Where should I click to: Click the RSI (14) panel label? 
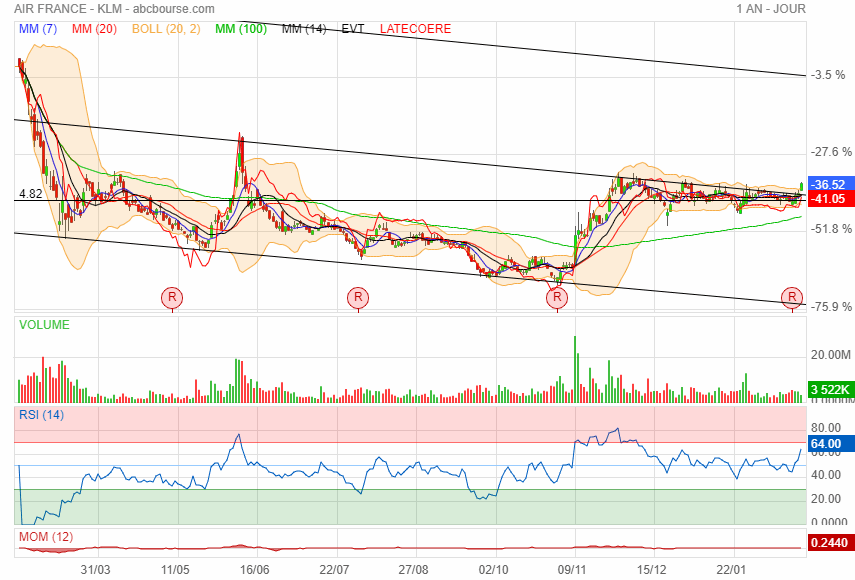[41, 415]
